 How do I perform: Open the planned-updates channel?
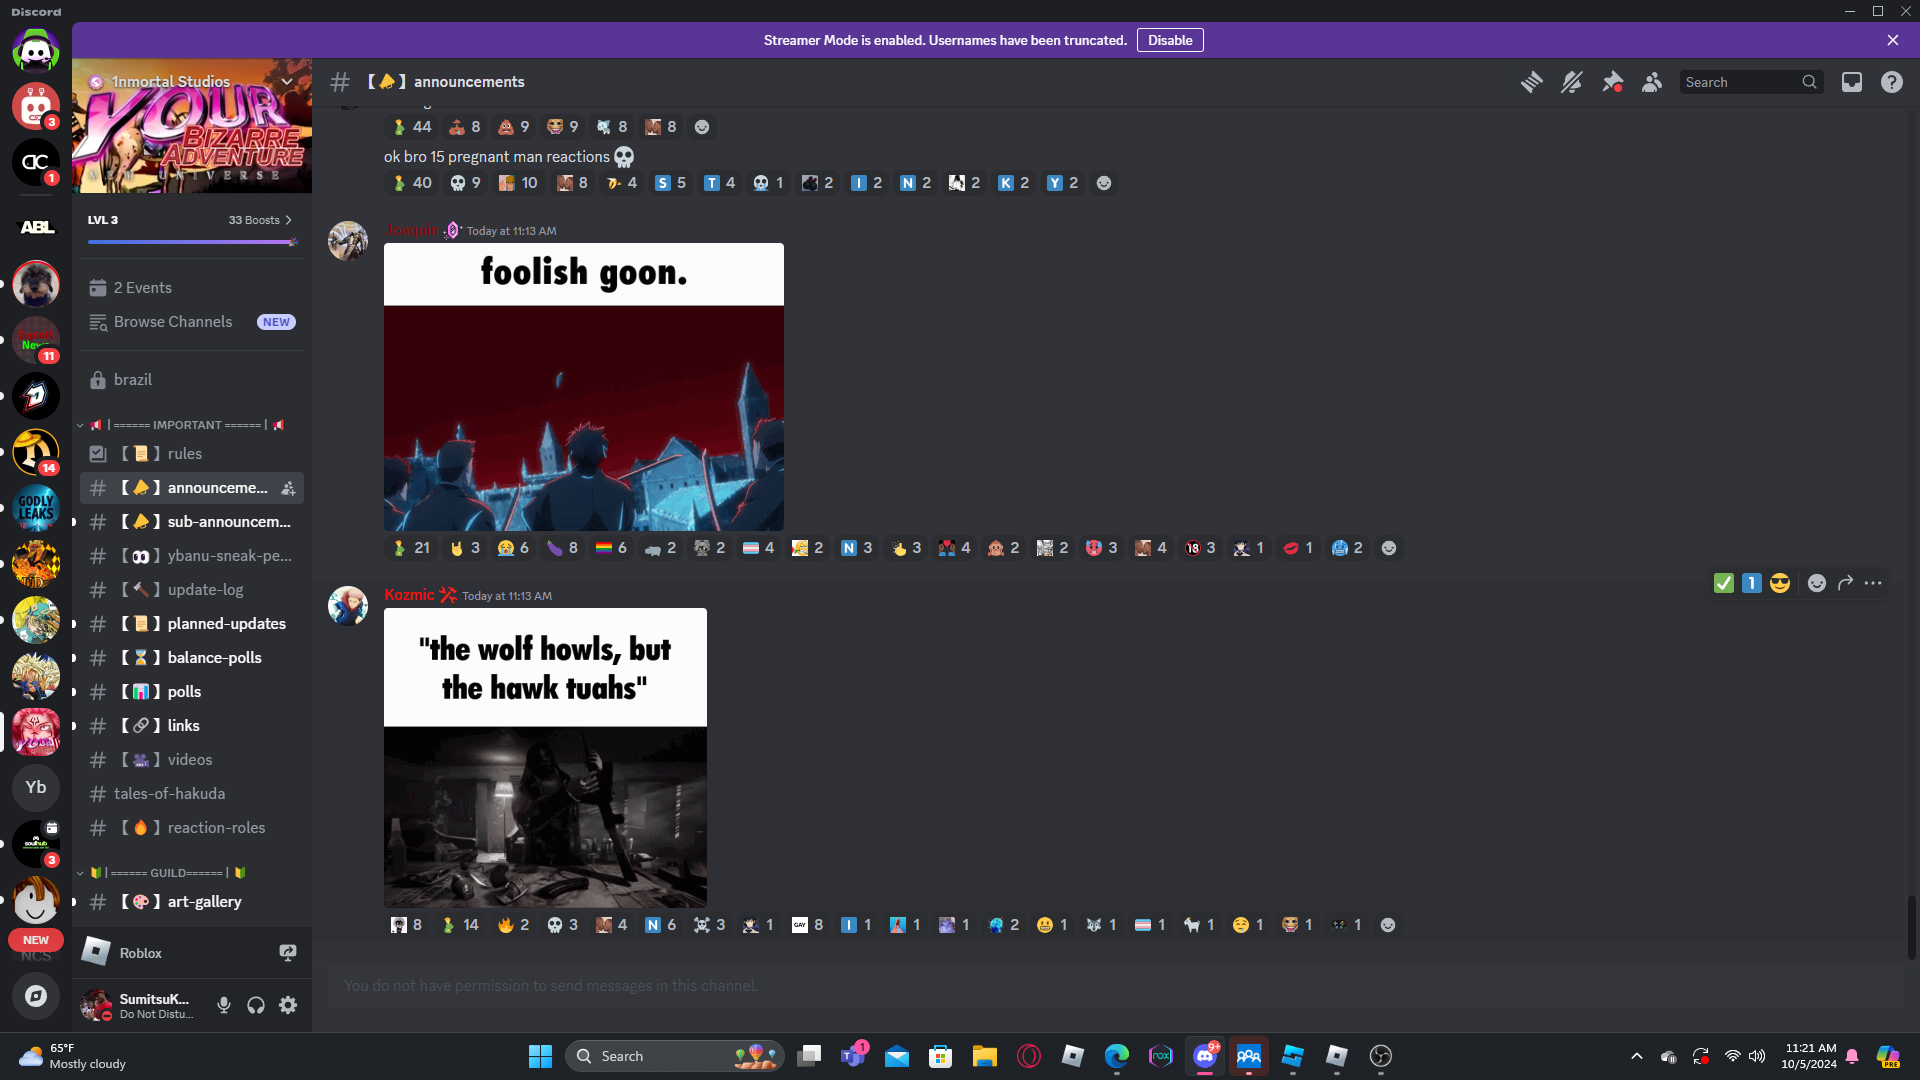pos(226,624)
